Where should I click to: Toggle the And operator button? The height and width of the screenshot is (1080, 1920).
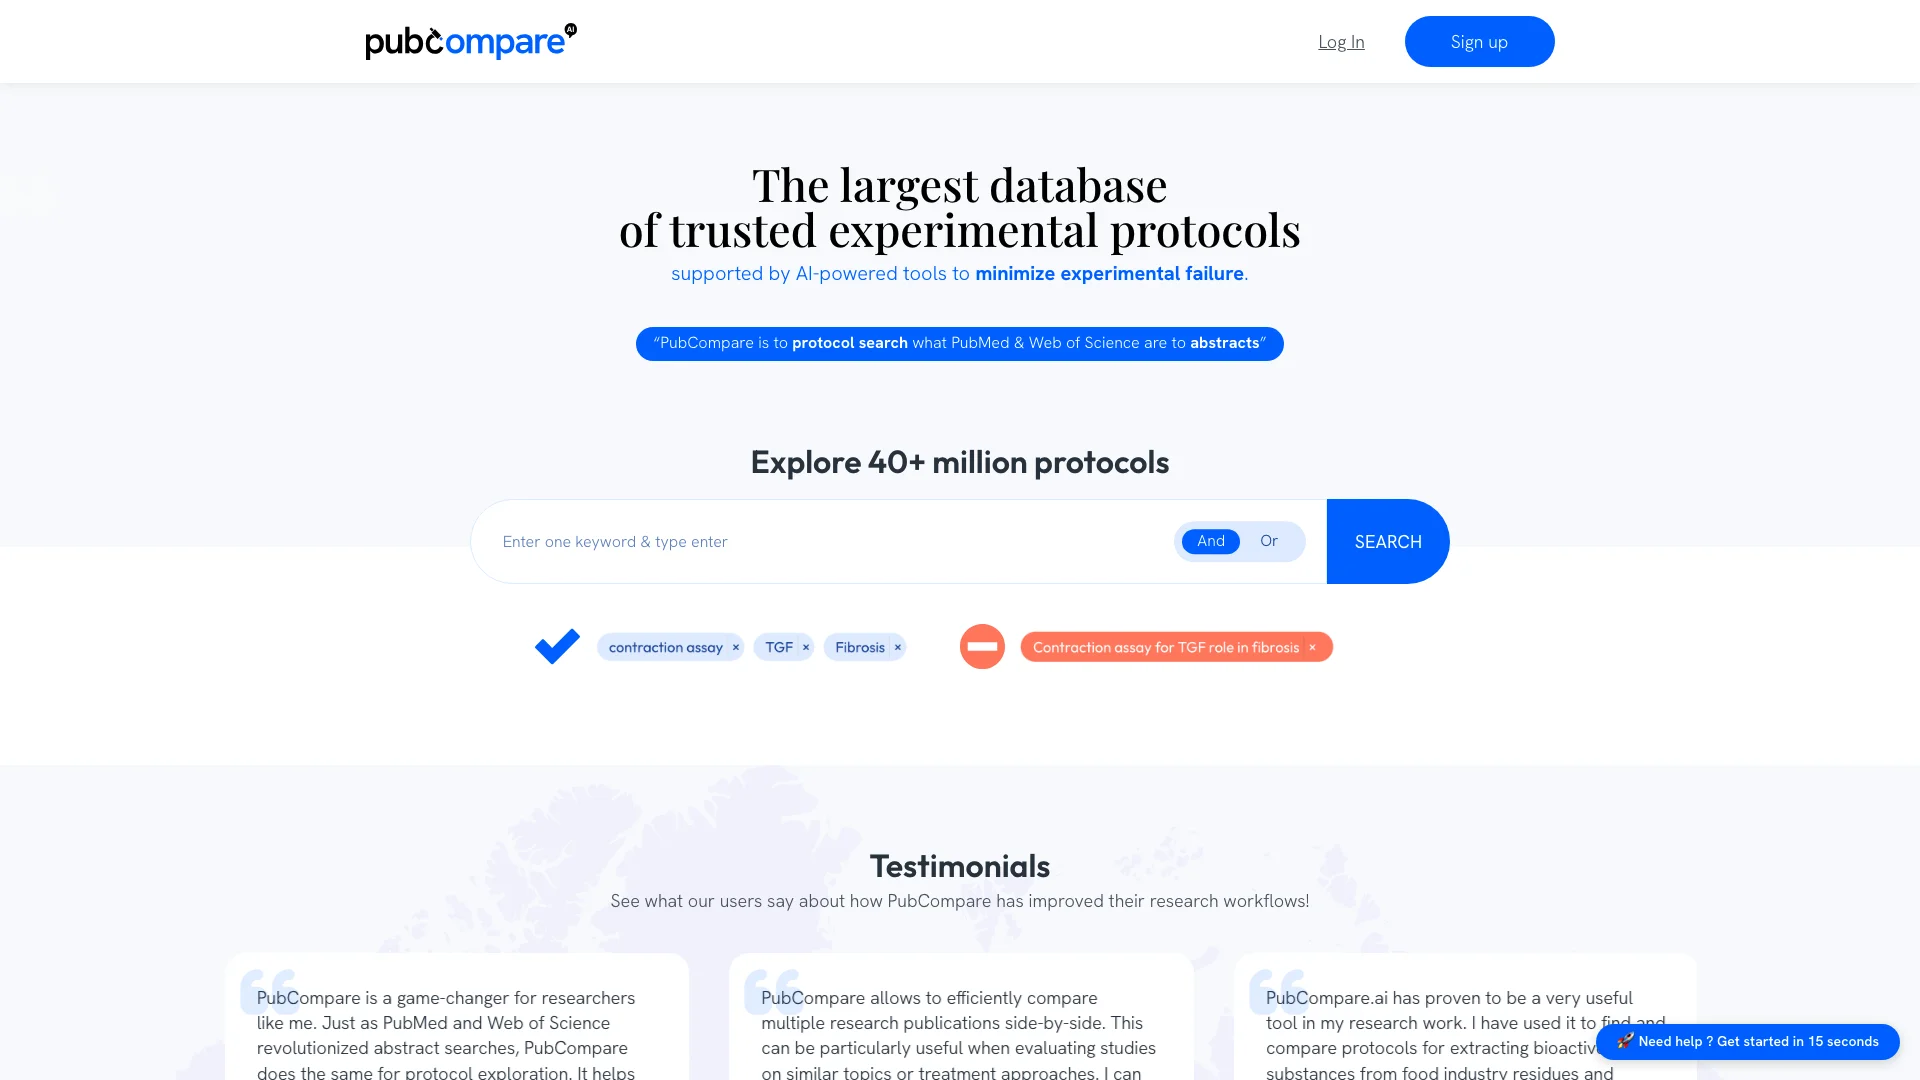1209,541
